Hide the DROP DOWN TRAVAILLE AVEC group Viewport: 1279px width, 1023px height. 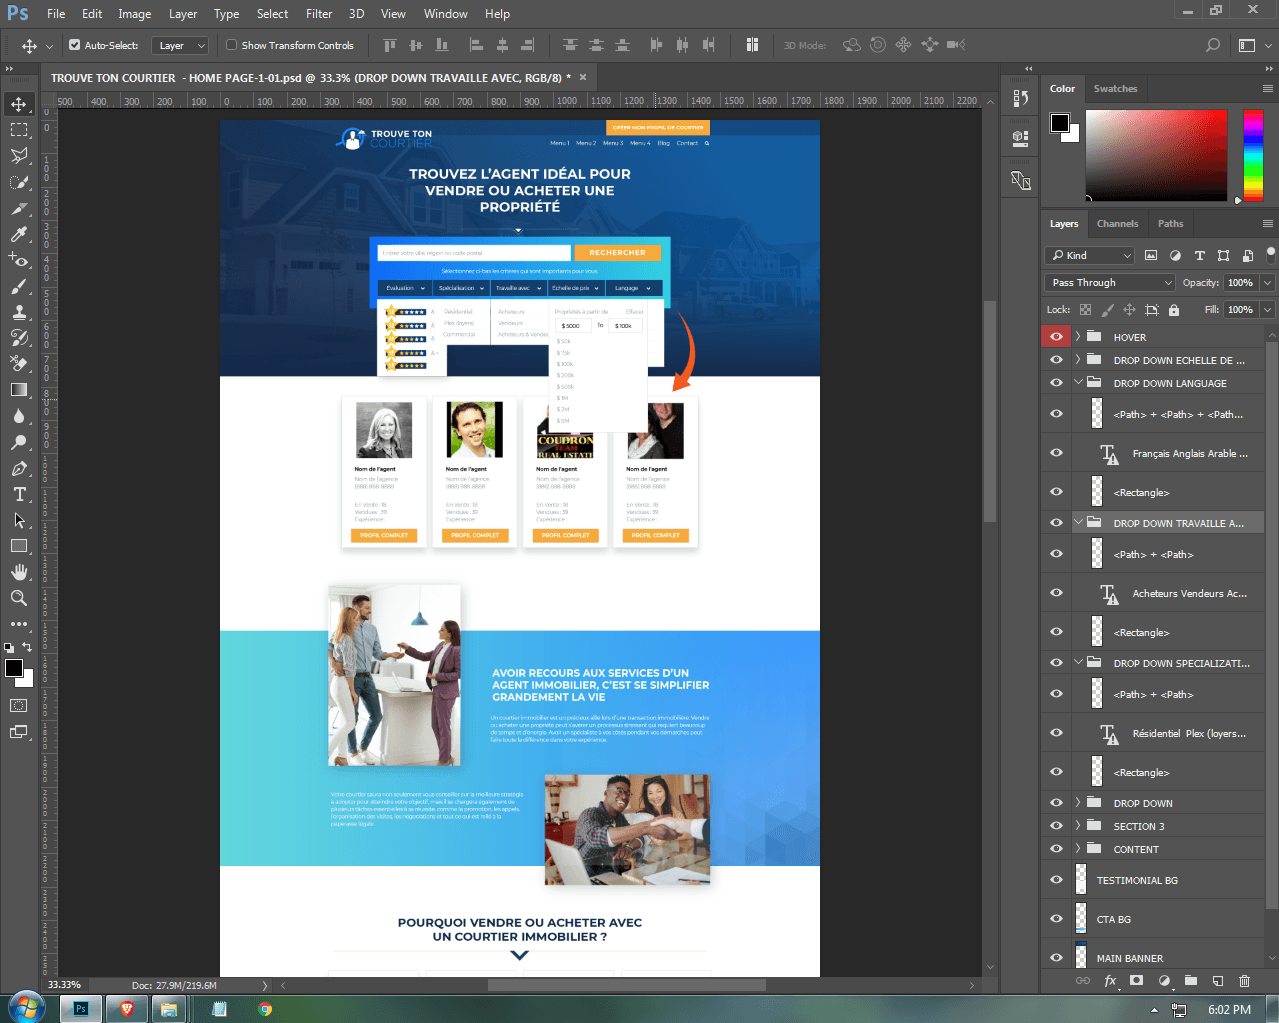point(1056,523)
